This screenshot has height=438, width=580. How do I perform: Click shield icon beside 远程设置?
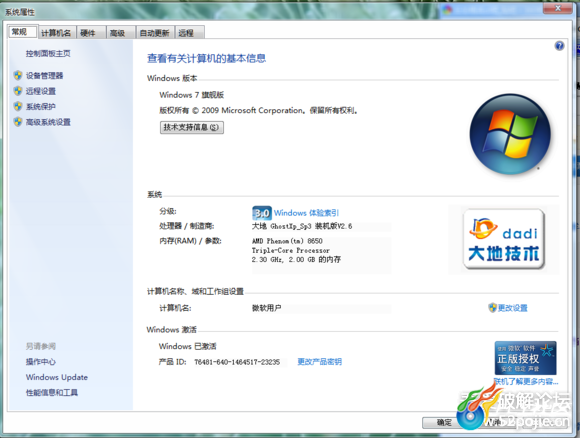pos(18,91)
